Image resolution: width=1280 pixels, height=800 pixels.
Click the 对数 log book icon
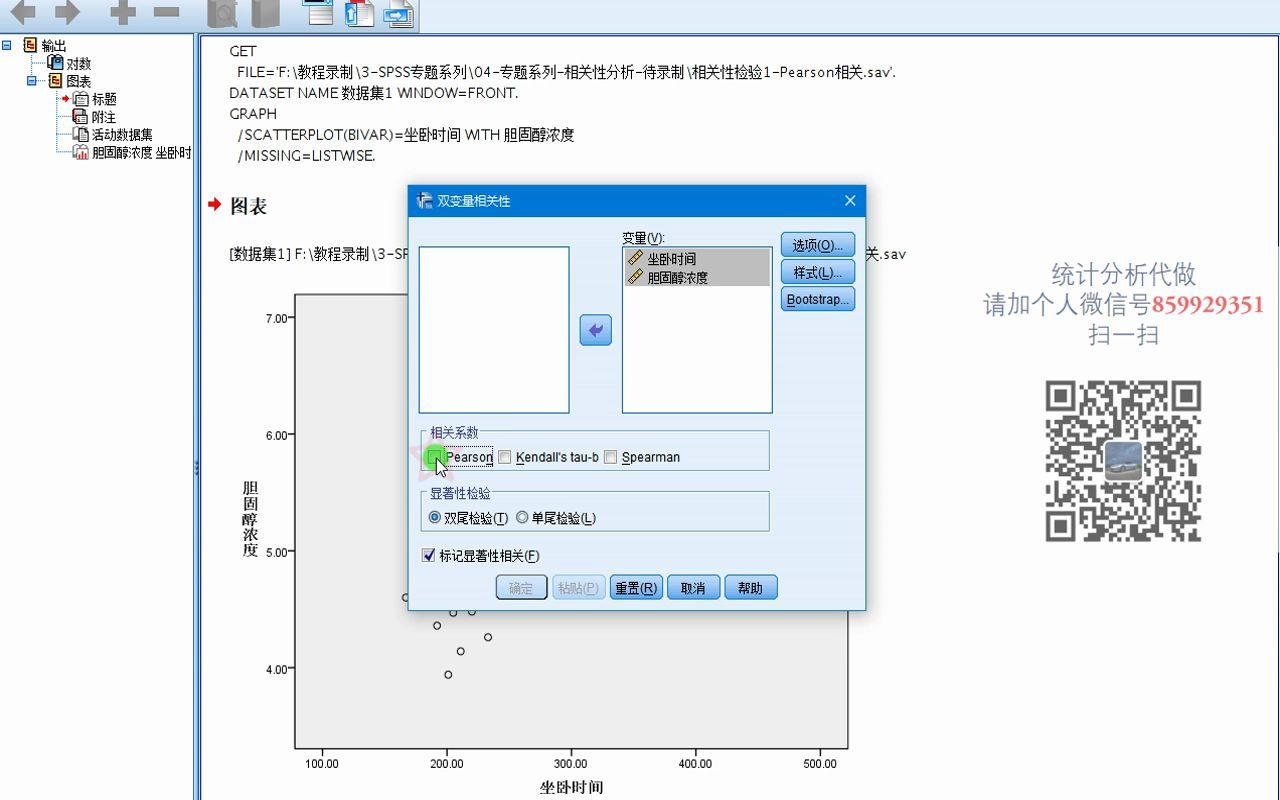tap(56, 63)
